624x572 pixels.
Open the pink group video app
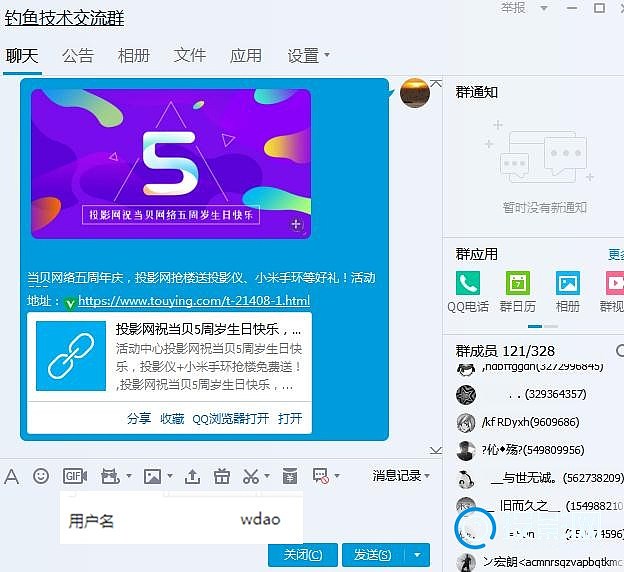(x=615, y=283)
